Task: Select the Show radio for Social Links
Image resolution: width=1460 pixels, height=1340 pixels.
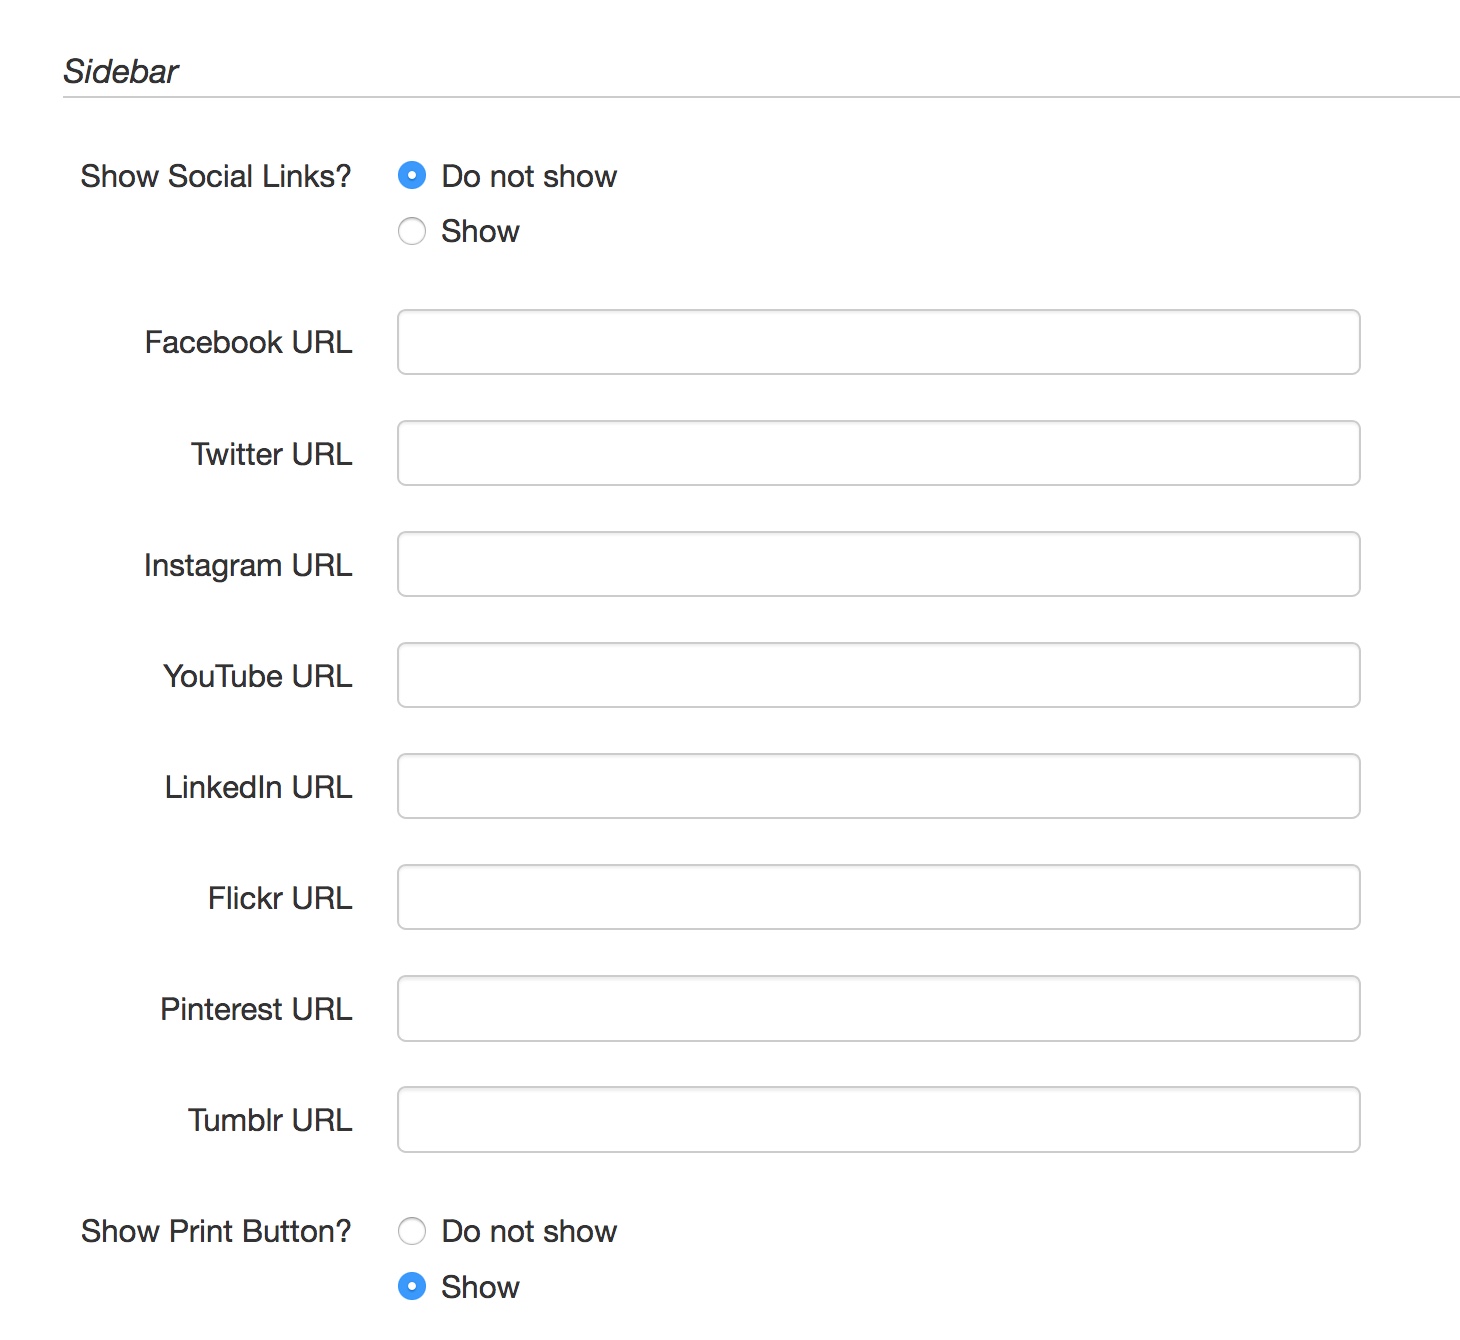Action: point(412,231)
